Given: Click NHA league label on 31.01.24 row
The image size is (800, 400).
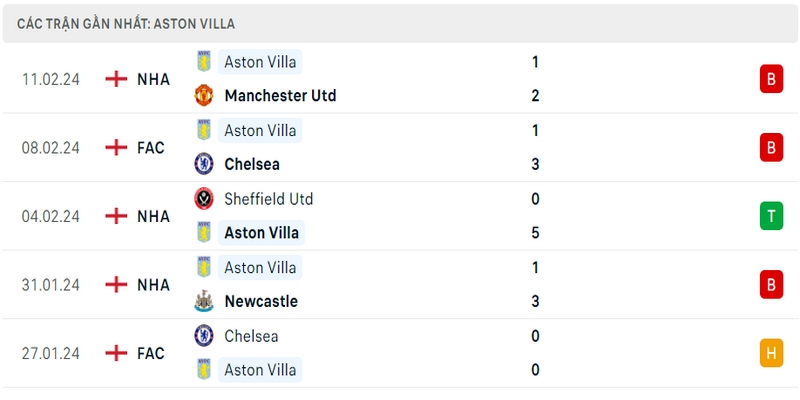Looking at the screenshot, I should [153, 284].
